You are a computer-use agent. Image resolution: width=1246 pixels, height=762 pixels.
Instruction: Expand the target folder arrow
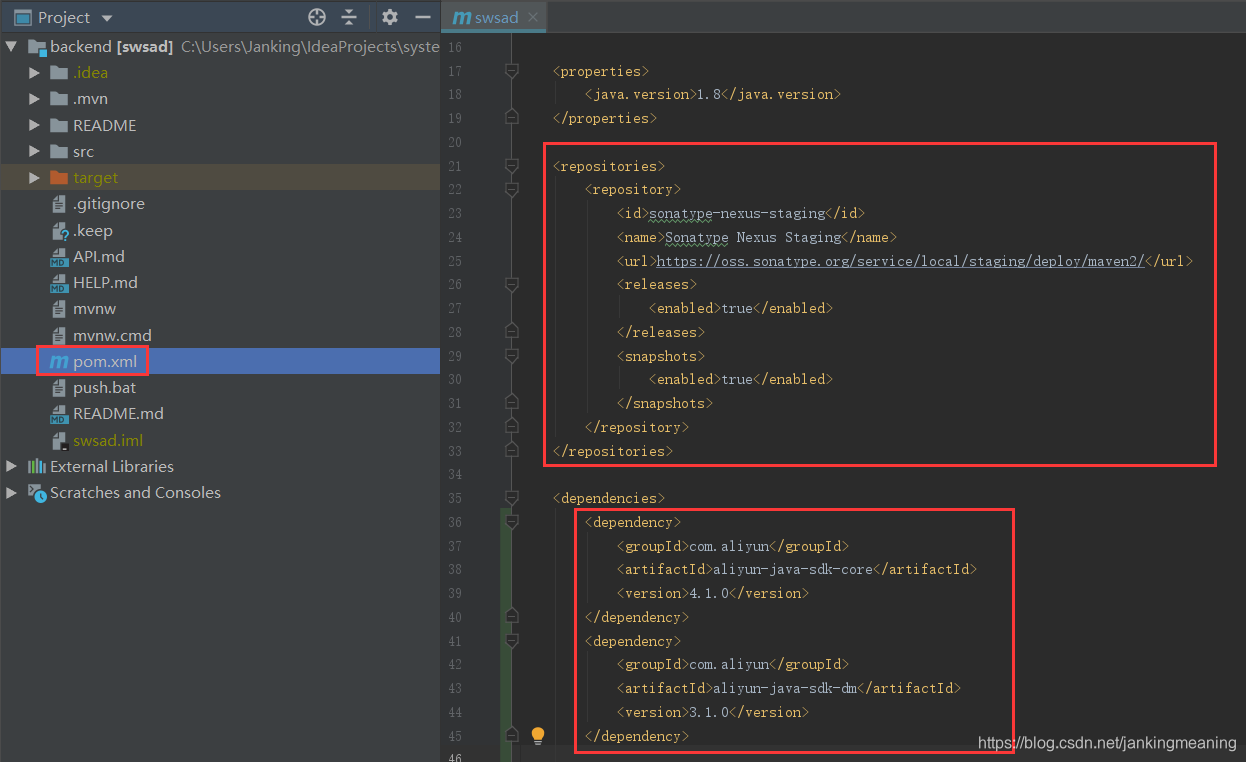(x=34, y=178)
